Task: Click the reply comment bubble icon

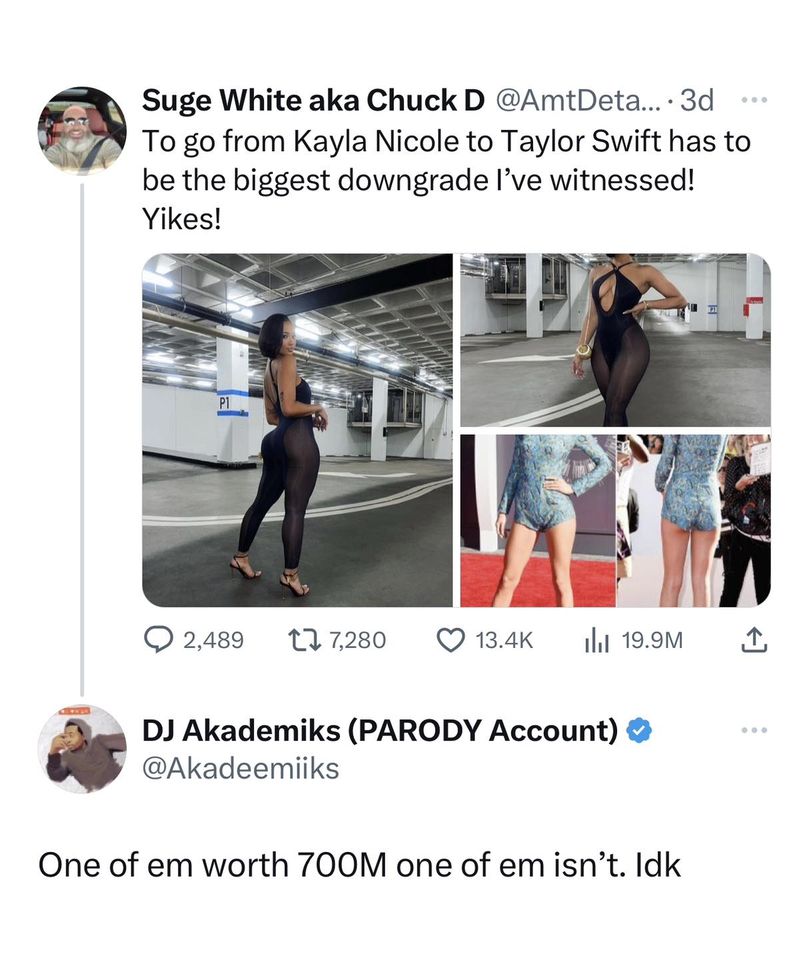Action: [161, 639]
